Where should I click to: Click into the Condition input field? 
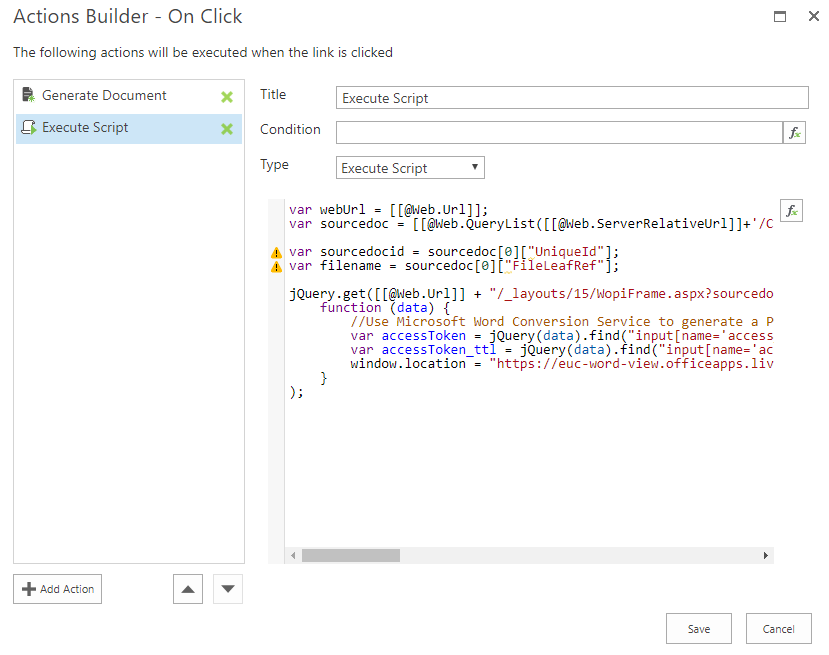click(x=558, y=133)
